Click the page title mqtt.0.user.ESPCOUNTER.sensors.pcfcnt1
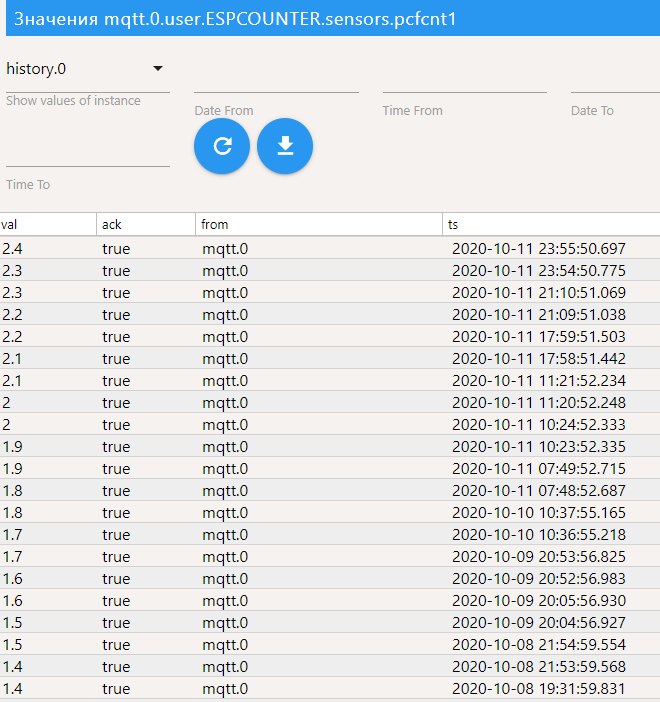 coord(280,19)
